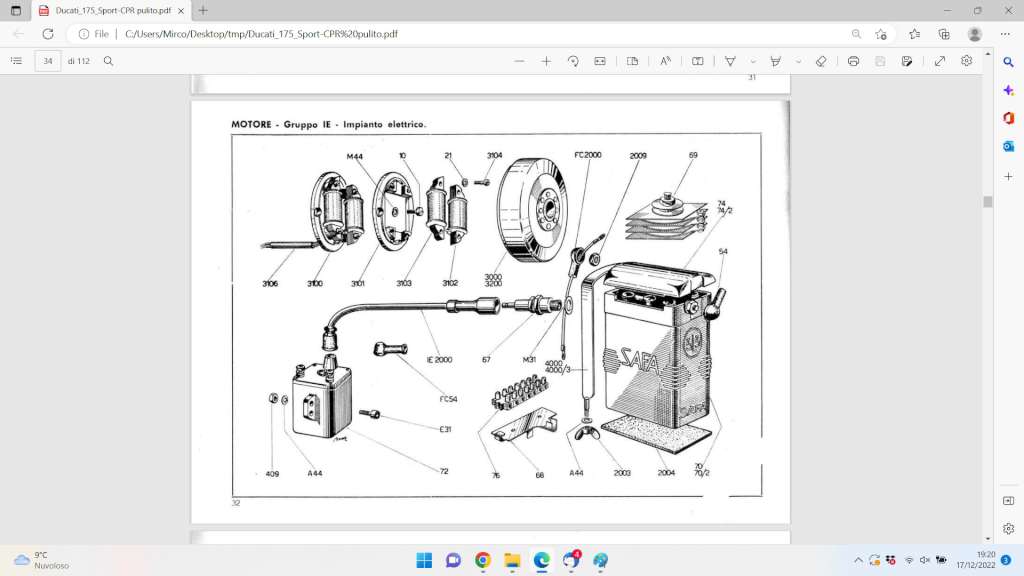Fit PDF to page width

pyautogui.click(x=600, y=61)
